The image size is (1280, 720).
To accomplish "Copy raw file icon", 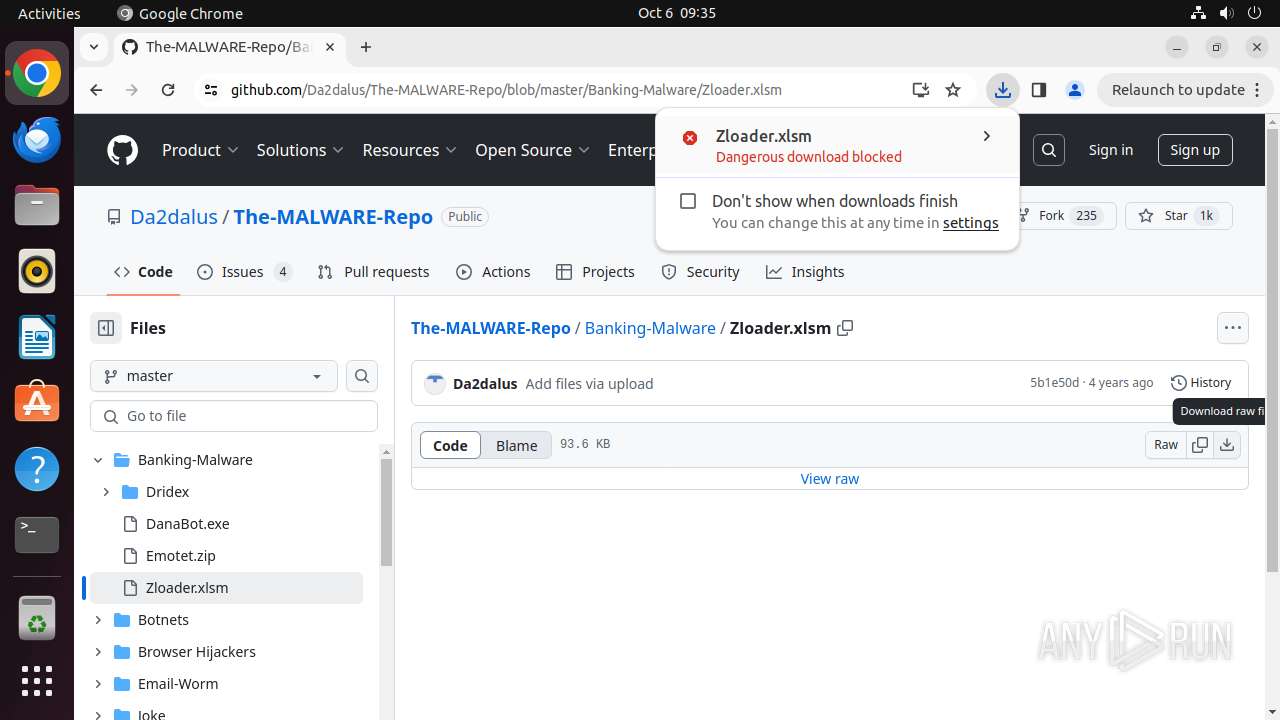I will 1200,445.
